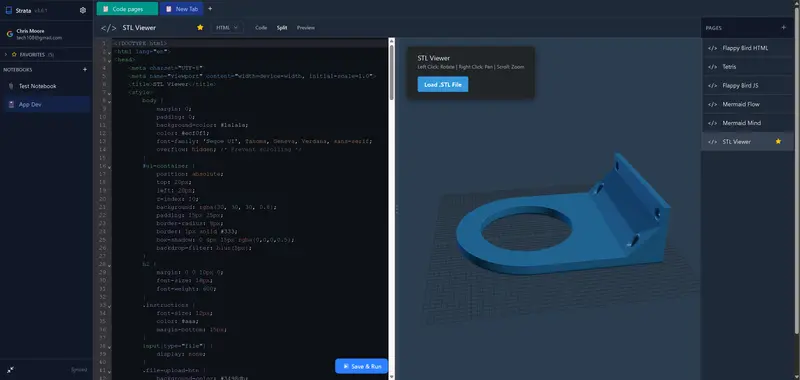Click the PAGES panel header text
This screenshot has width=800, height=380.
pos(713,28)
